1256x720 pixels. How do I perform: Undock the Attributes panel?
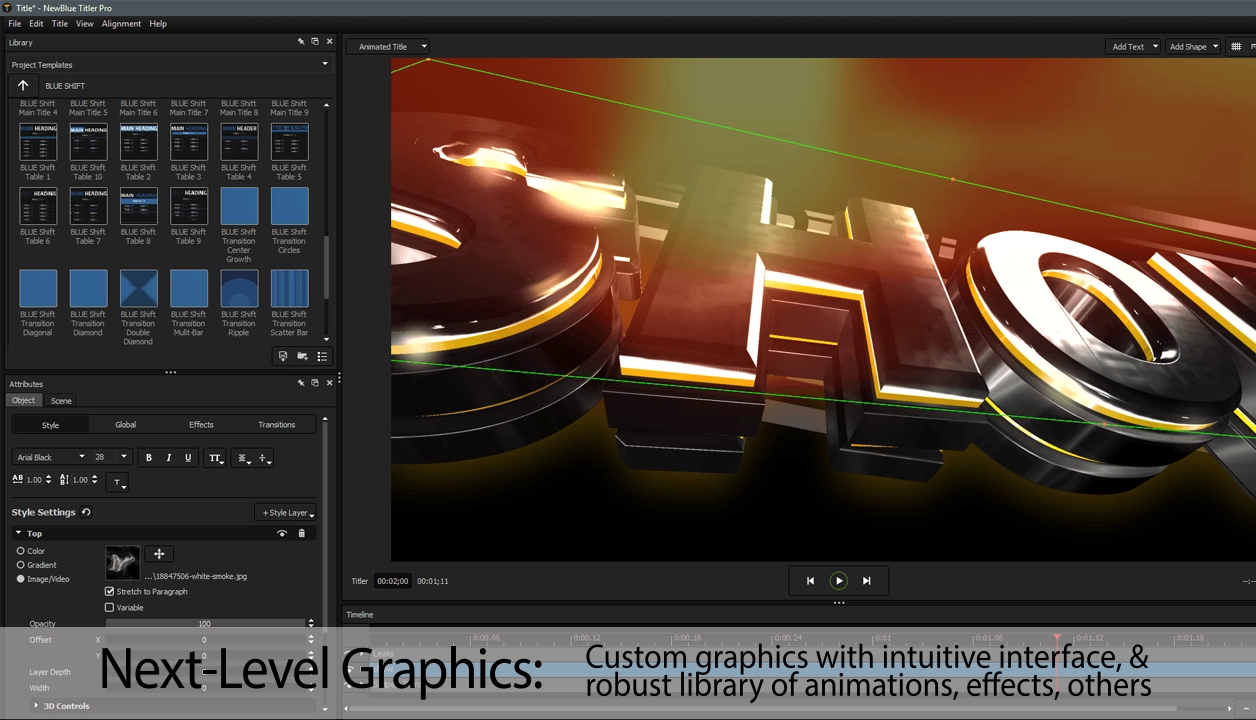[315, 383]
